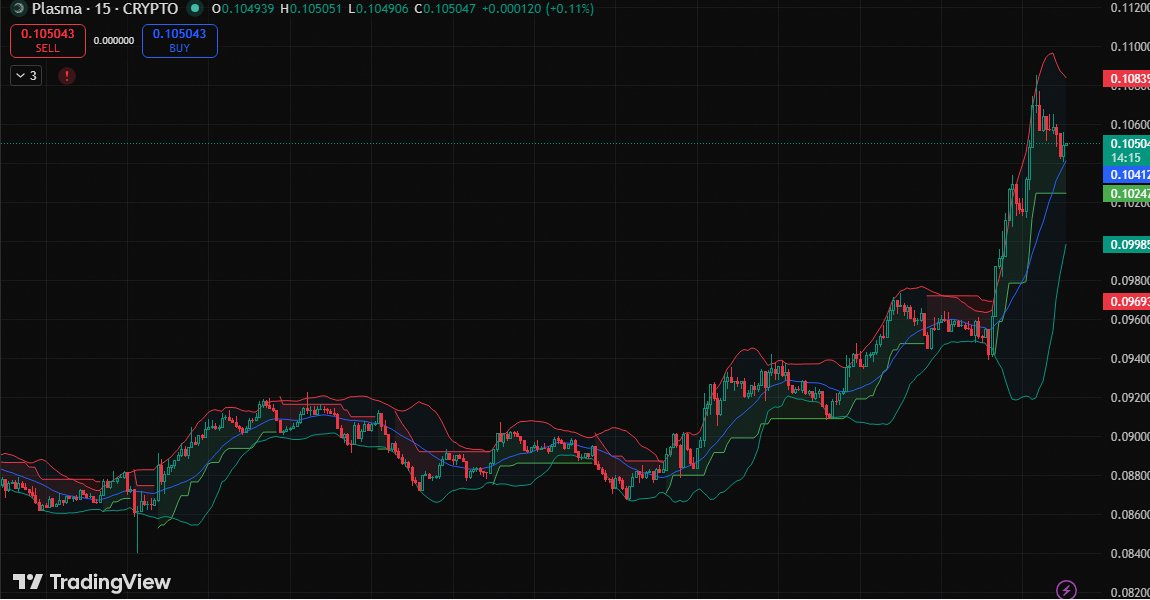Open the red indicator error warning icon
Viewport: 1150px width, 600px height.
click(67, 76)
